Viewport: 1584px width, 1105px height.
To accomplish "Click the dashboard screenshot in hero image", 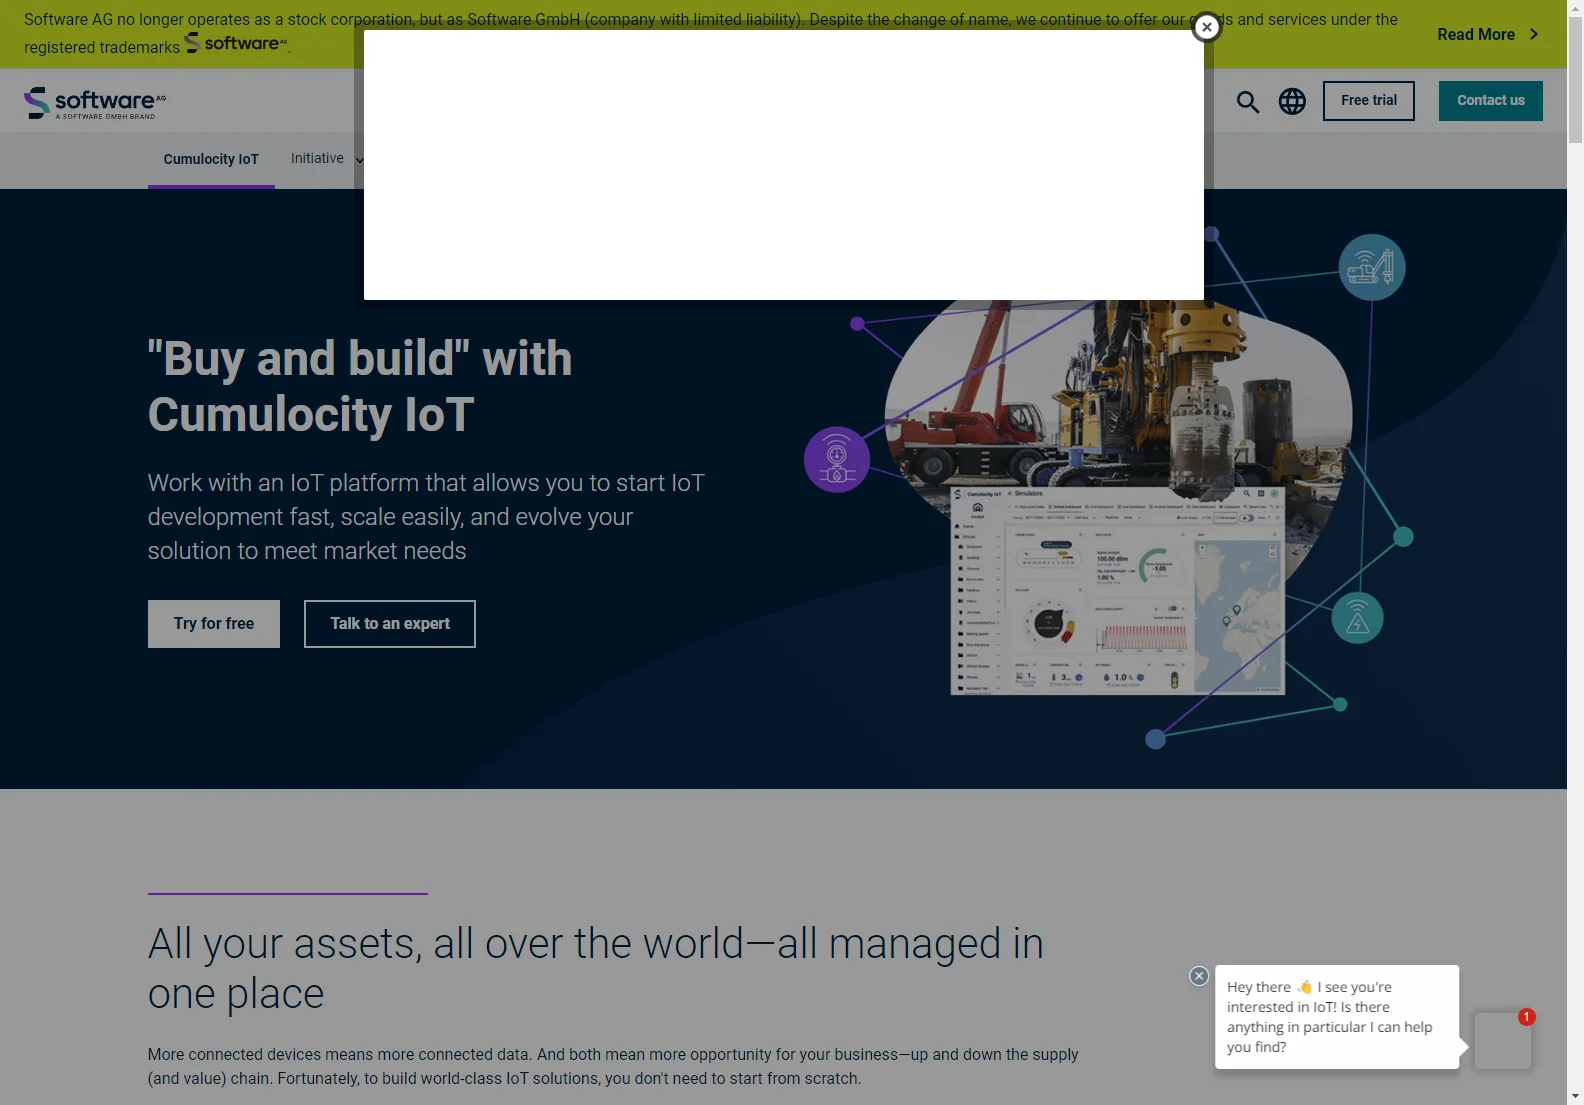I will [1117, 590].
